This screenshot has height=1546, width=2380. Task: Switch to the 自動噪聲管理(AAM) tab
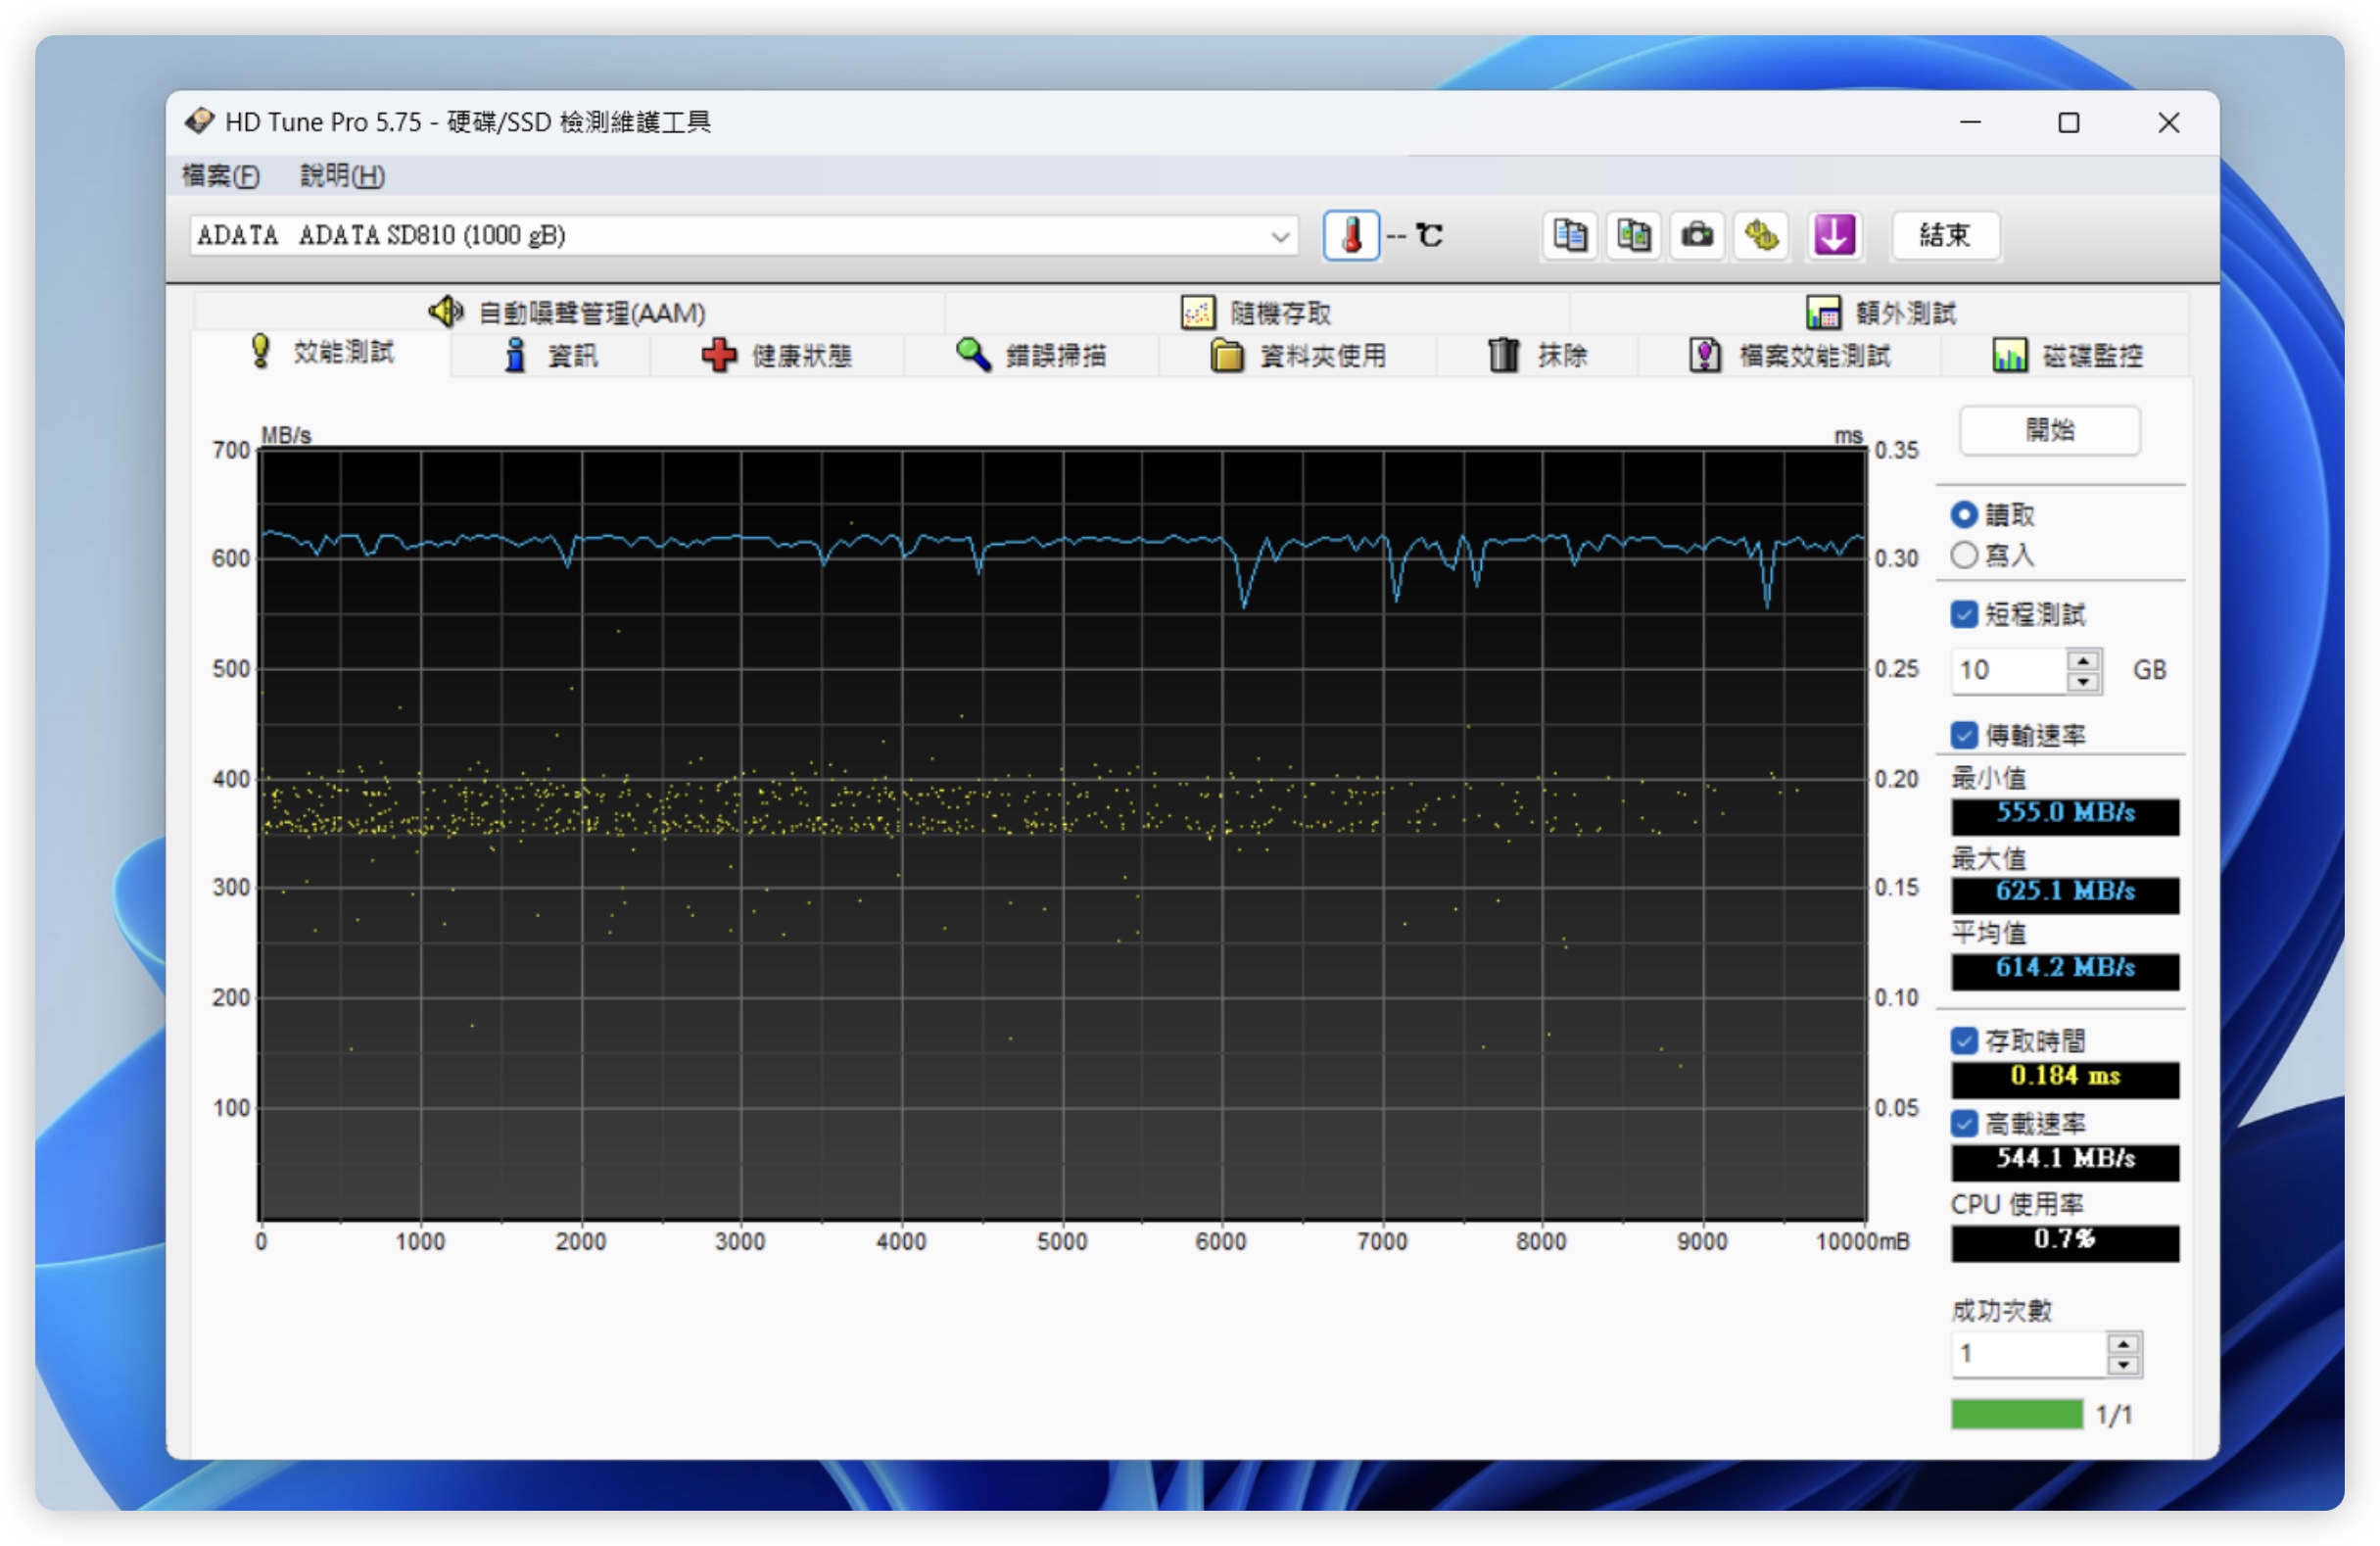568,313
